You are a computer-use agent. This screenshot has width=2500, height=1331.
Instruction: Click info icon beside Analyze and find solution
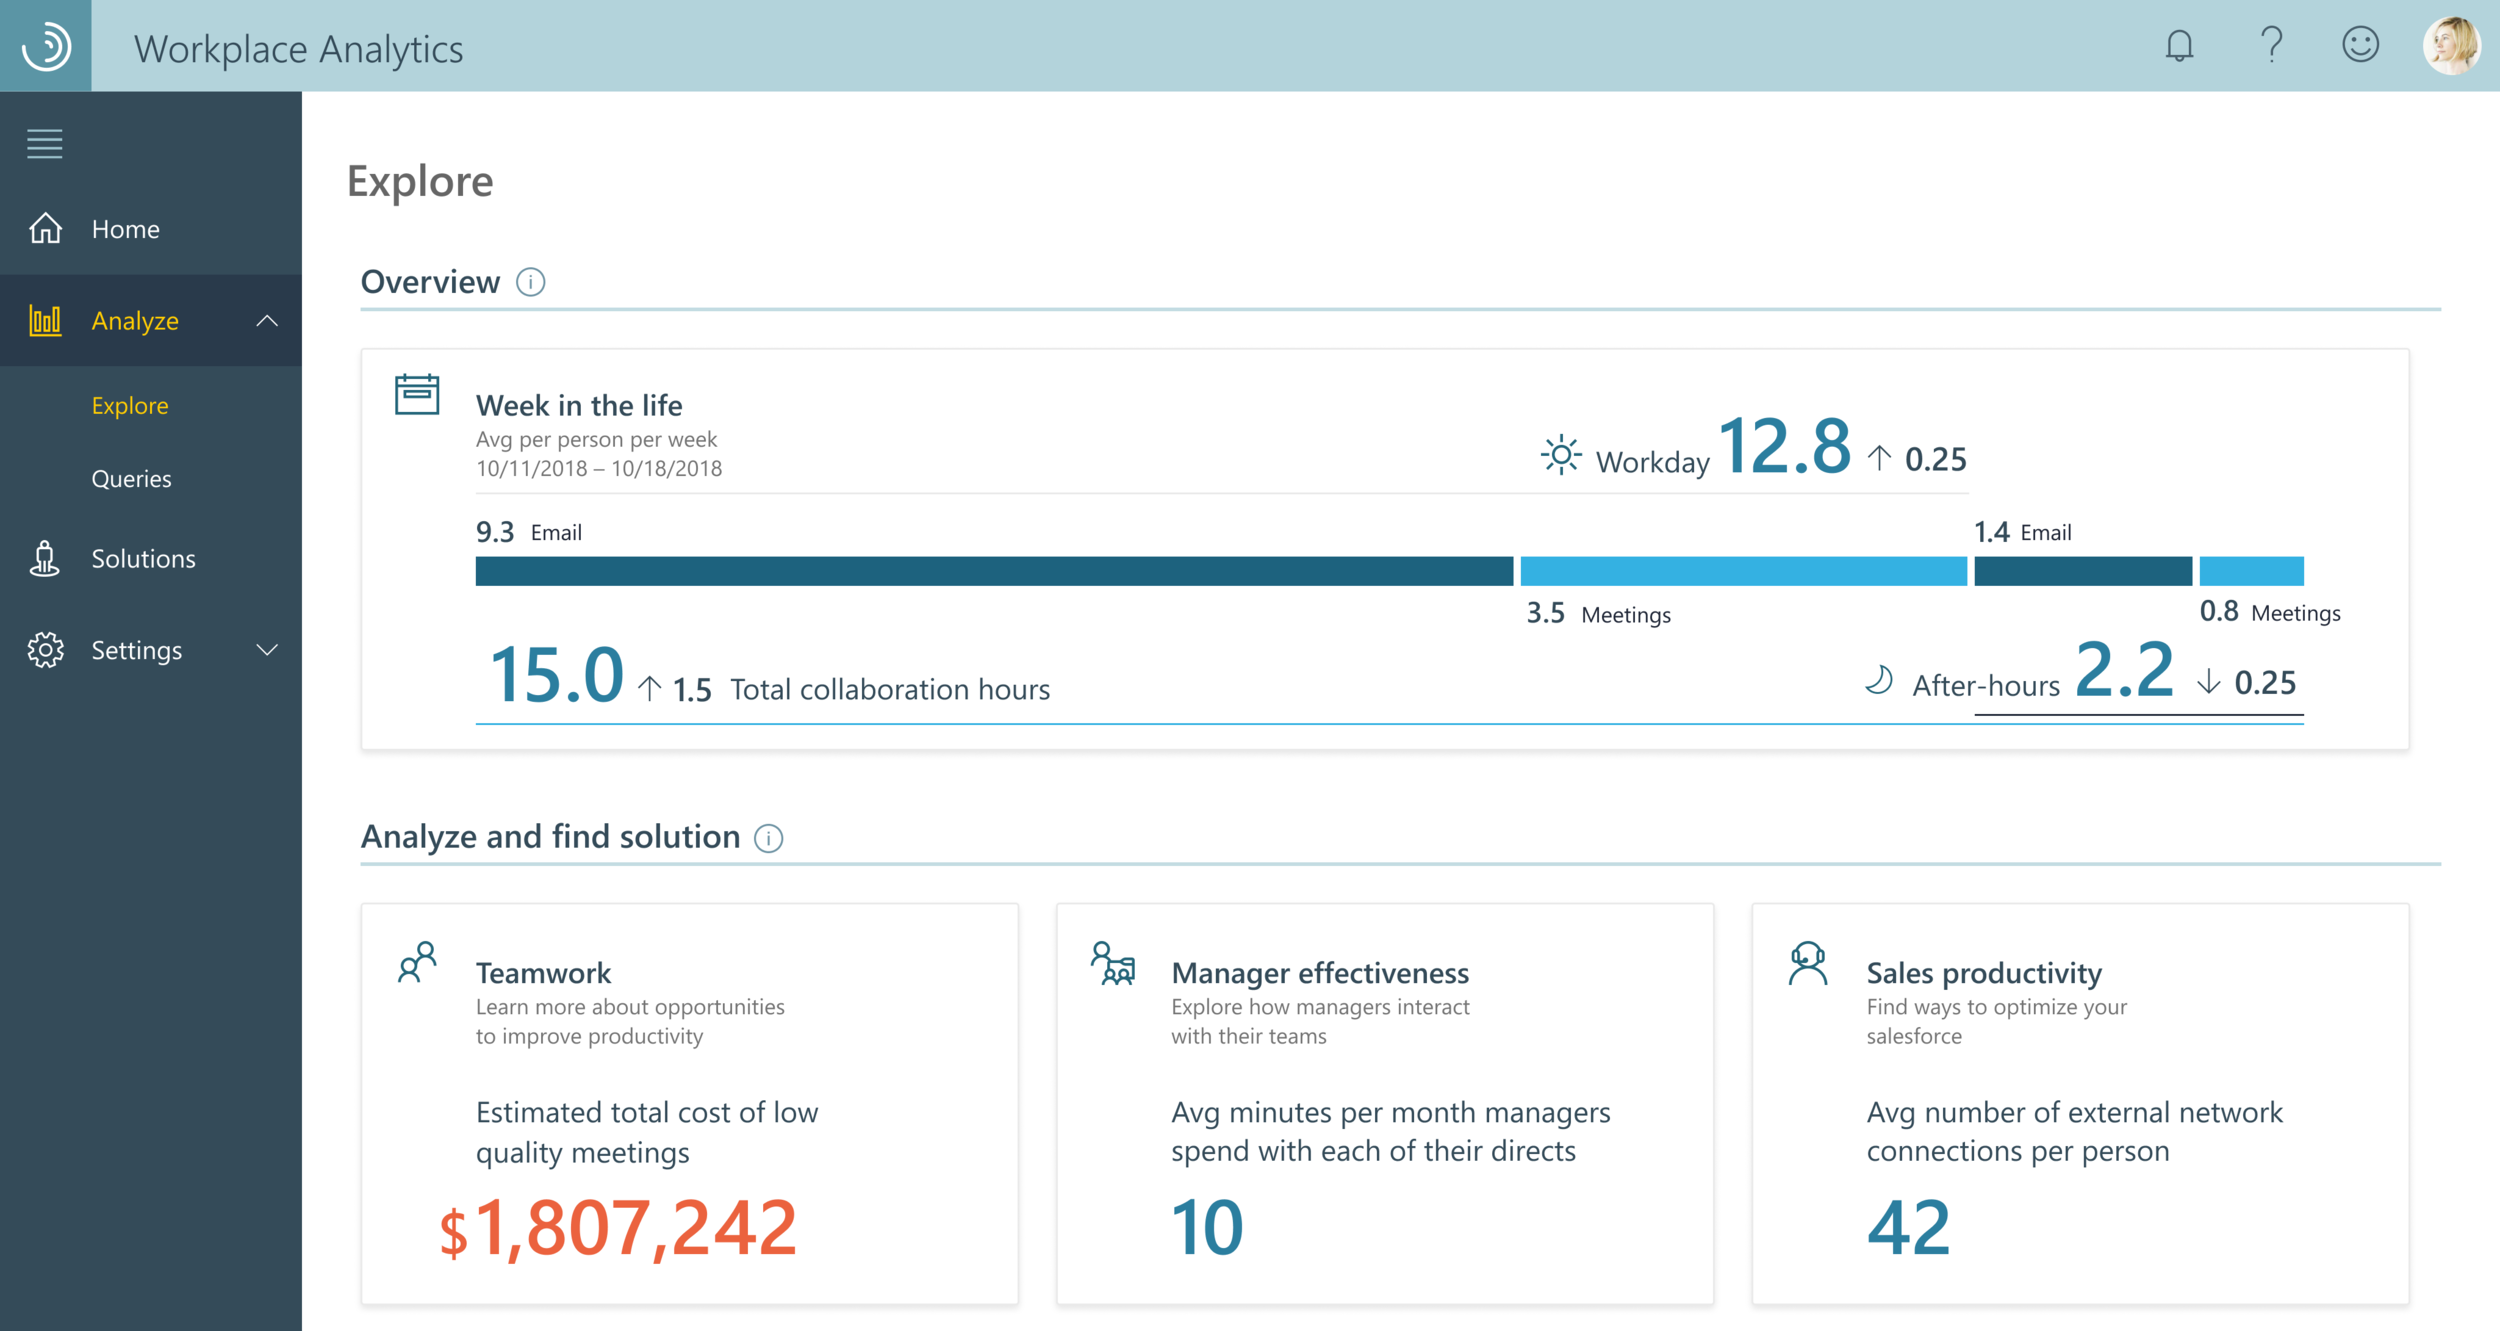pos(768,838)
